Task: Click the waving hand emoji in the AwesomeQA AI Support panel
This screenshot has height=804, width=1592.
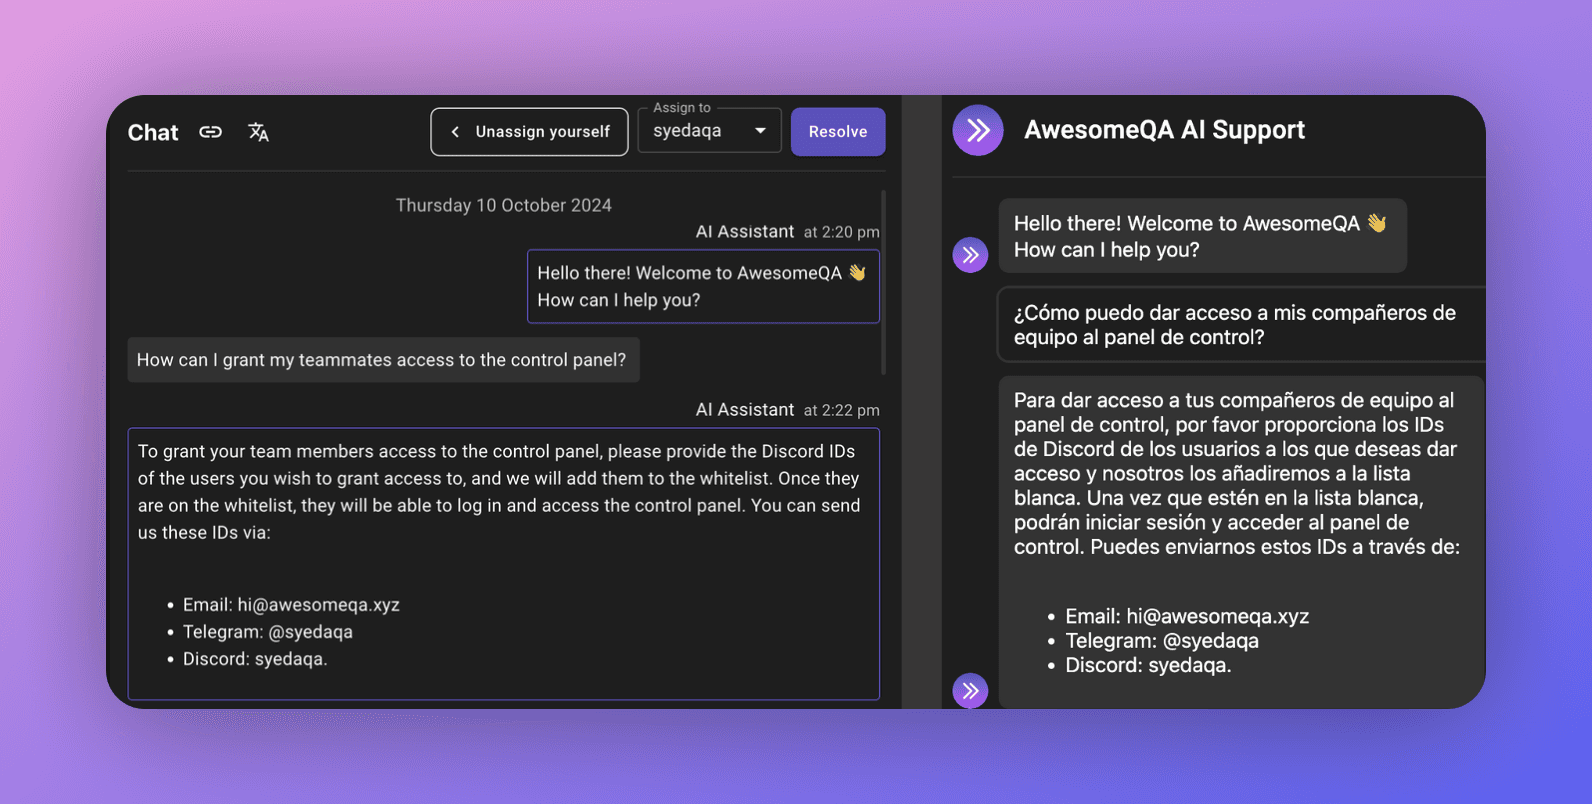Action: pos(1377,223)
